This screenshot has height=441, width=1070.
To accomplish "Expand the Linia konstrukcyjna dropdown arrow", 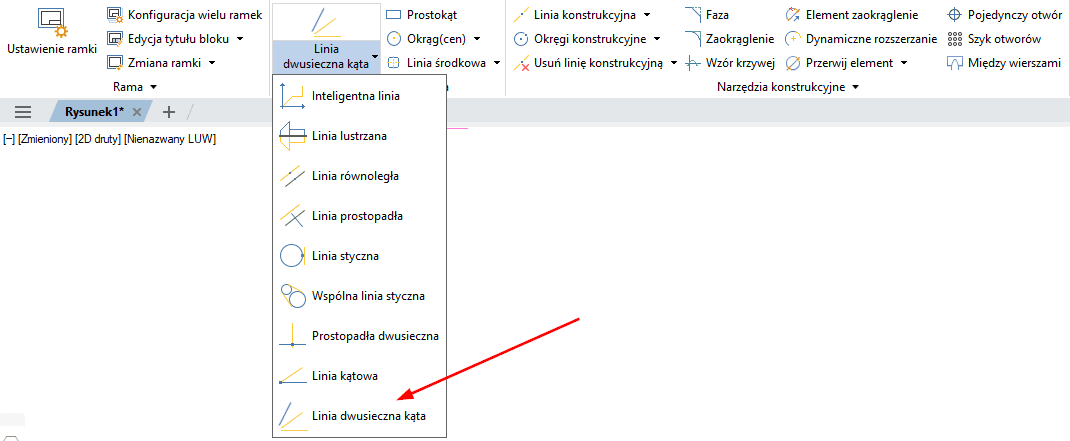I will 646,14.
